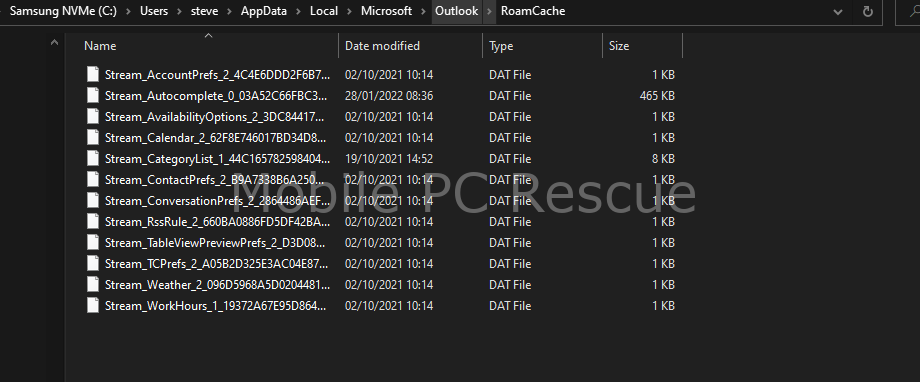Click the Stream_AvailabilityOptions file icon
Screen dimensions: 920x382
(x=93, y=117)
